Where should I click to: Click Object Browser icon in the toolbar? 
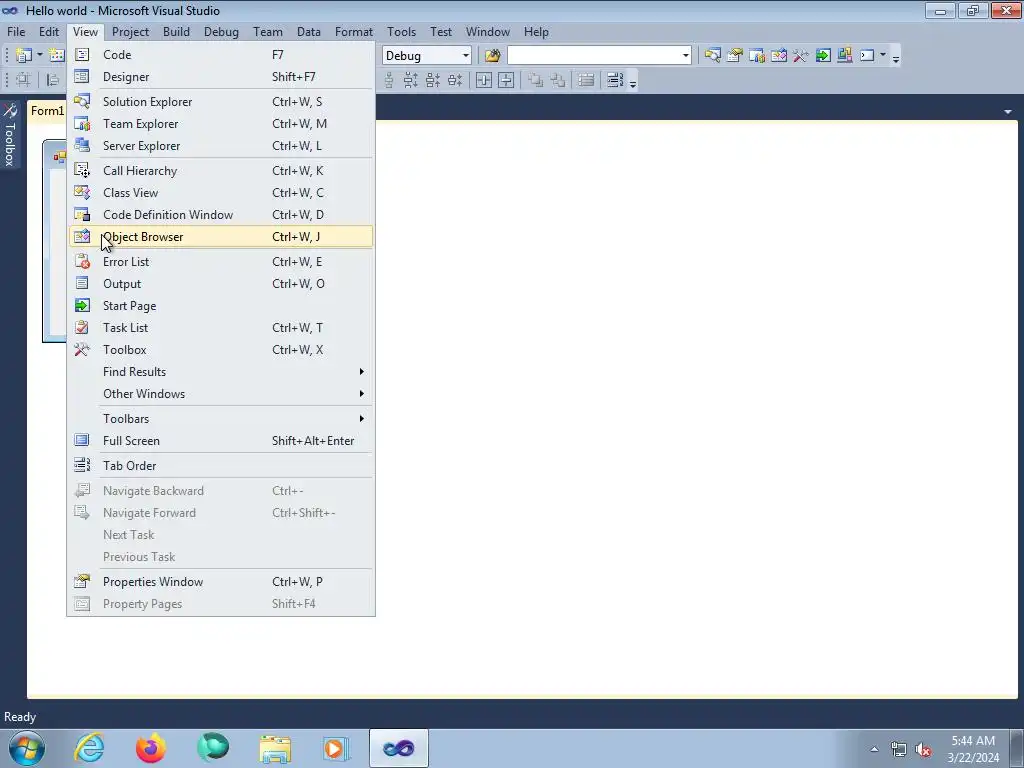(778, 56)
